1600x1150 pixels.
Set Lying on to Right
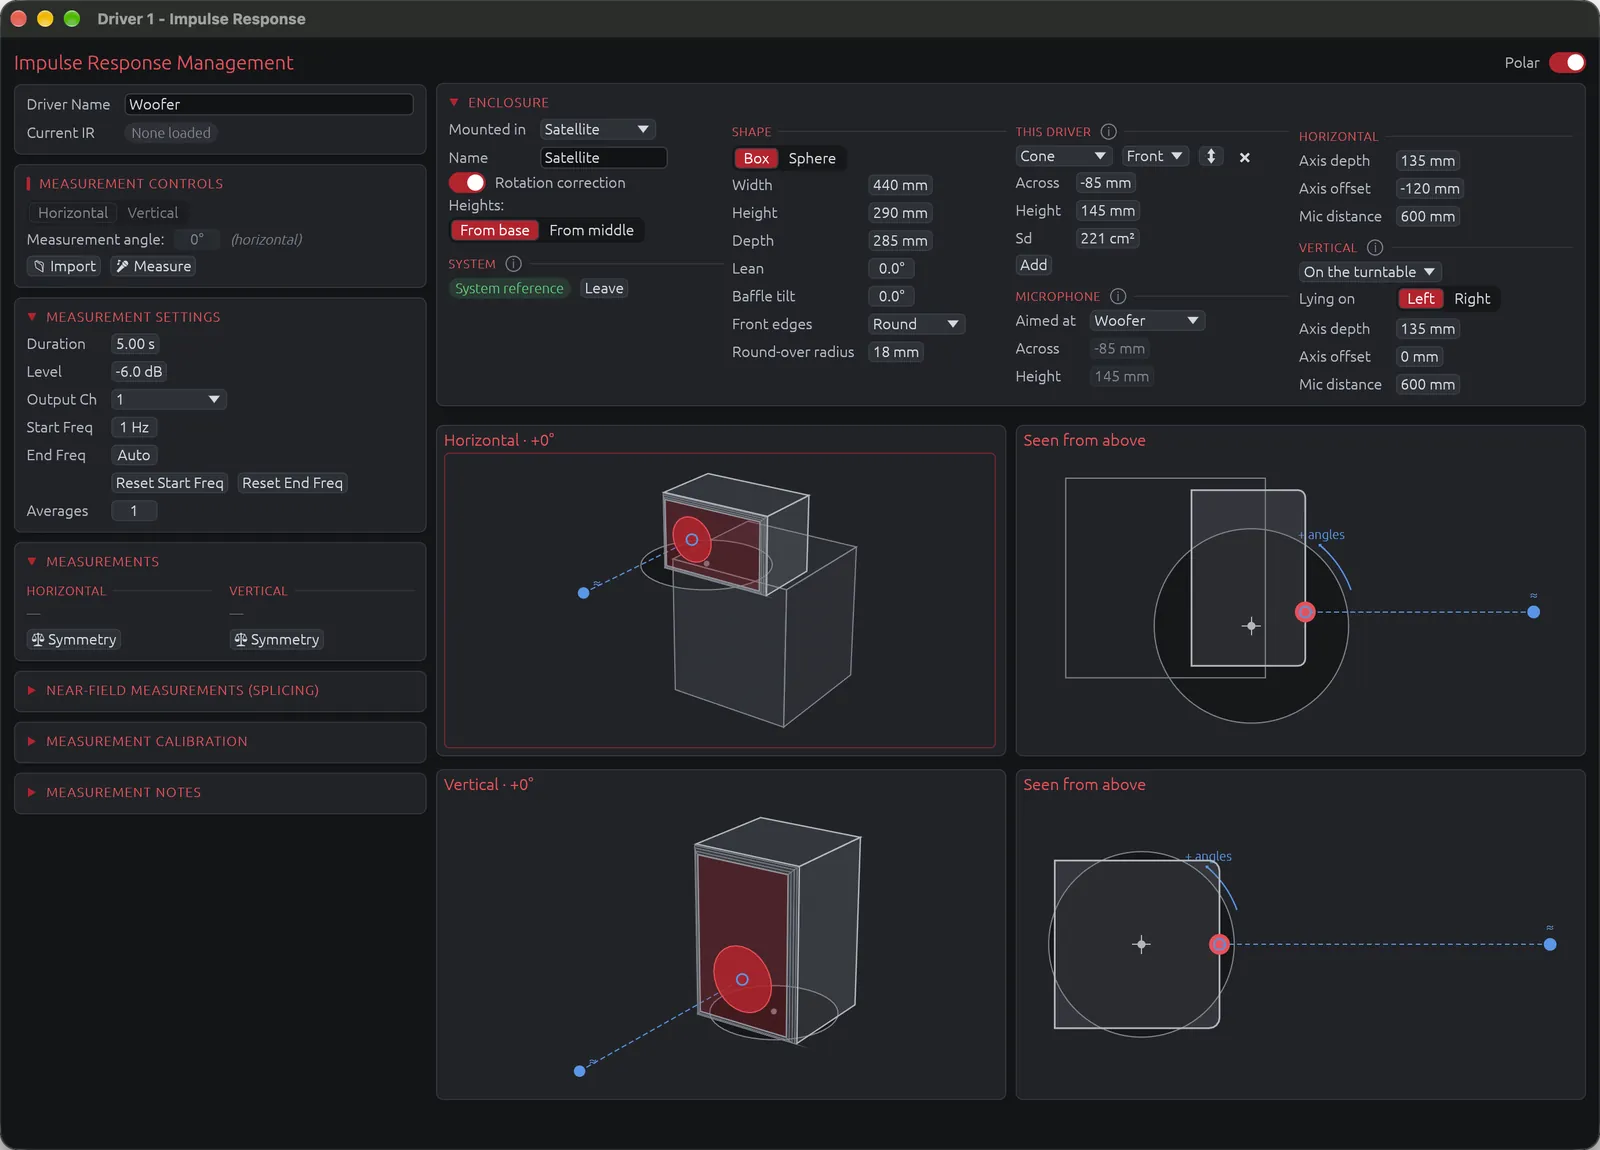1472,299
